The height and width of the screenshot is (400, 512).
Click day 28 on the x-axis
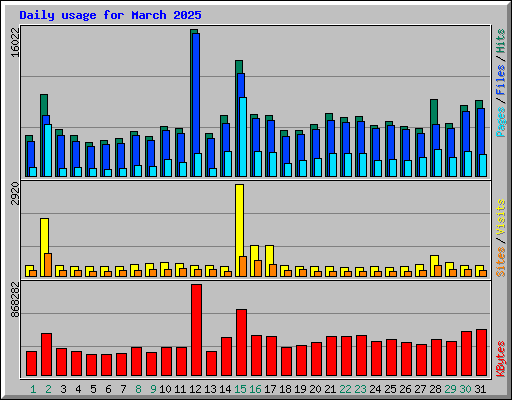[435, 389]
